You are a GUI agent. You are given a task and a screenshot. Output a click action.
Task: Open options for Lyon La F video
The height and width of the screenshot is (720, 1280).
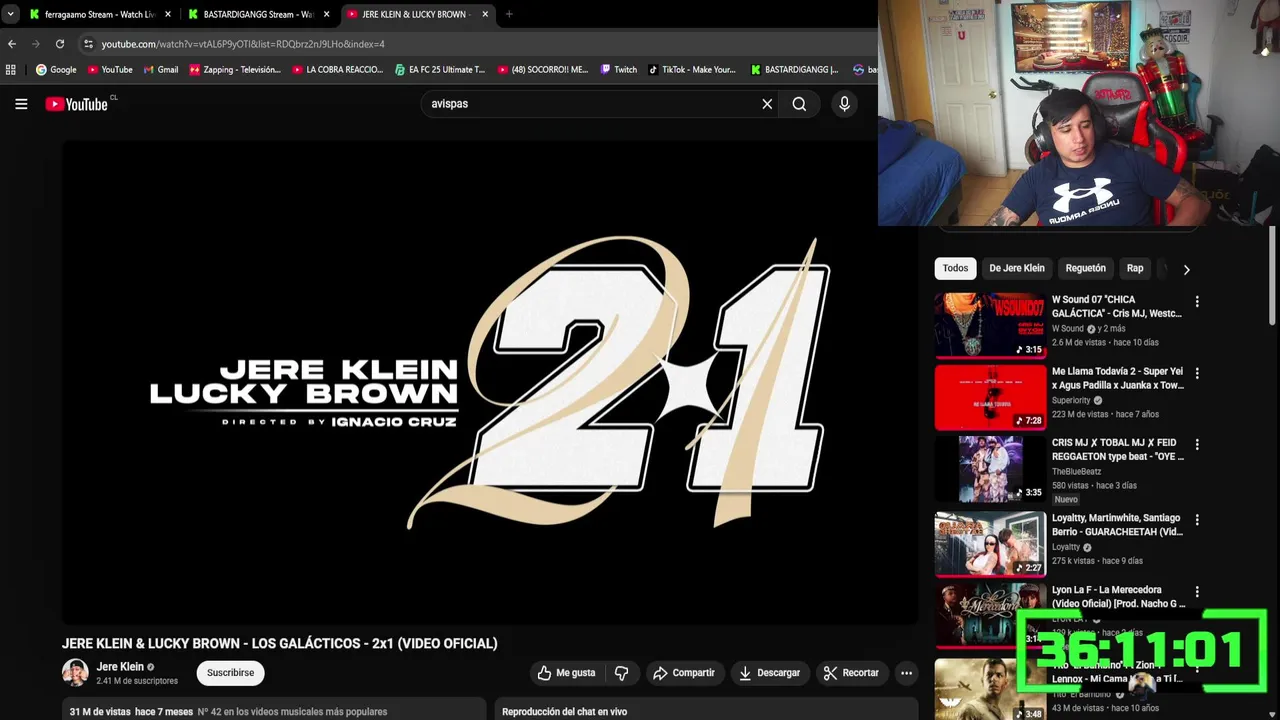click(x=1197, y=592)
